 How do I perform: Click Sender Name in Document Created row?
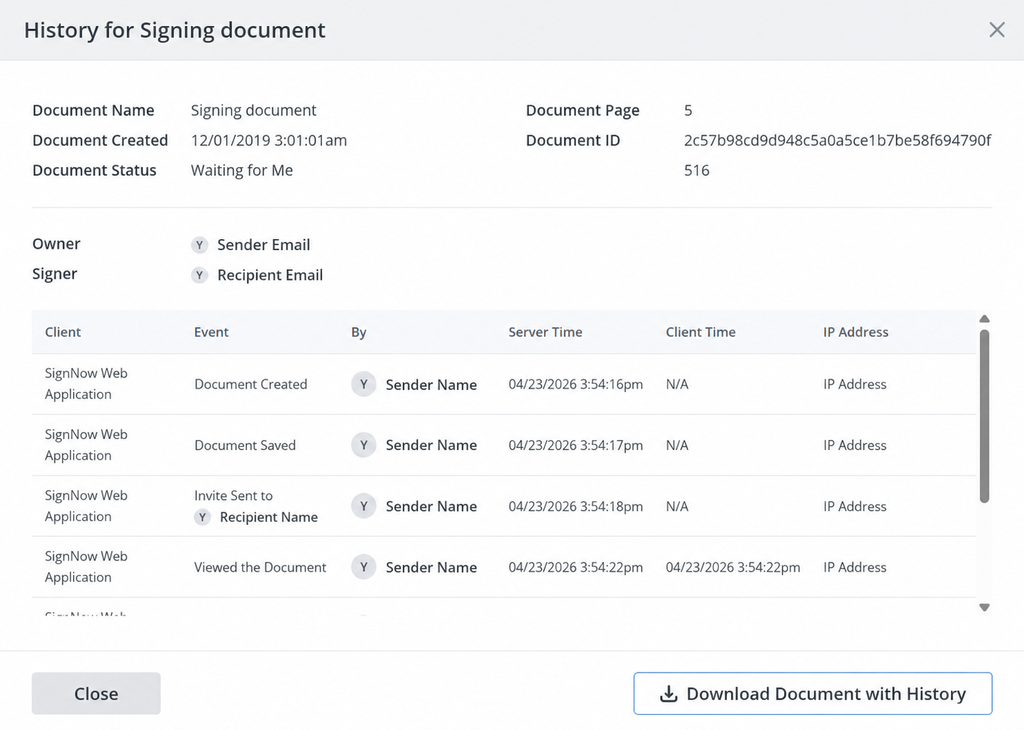point(431,385)
